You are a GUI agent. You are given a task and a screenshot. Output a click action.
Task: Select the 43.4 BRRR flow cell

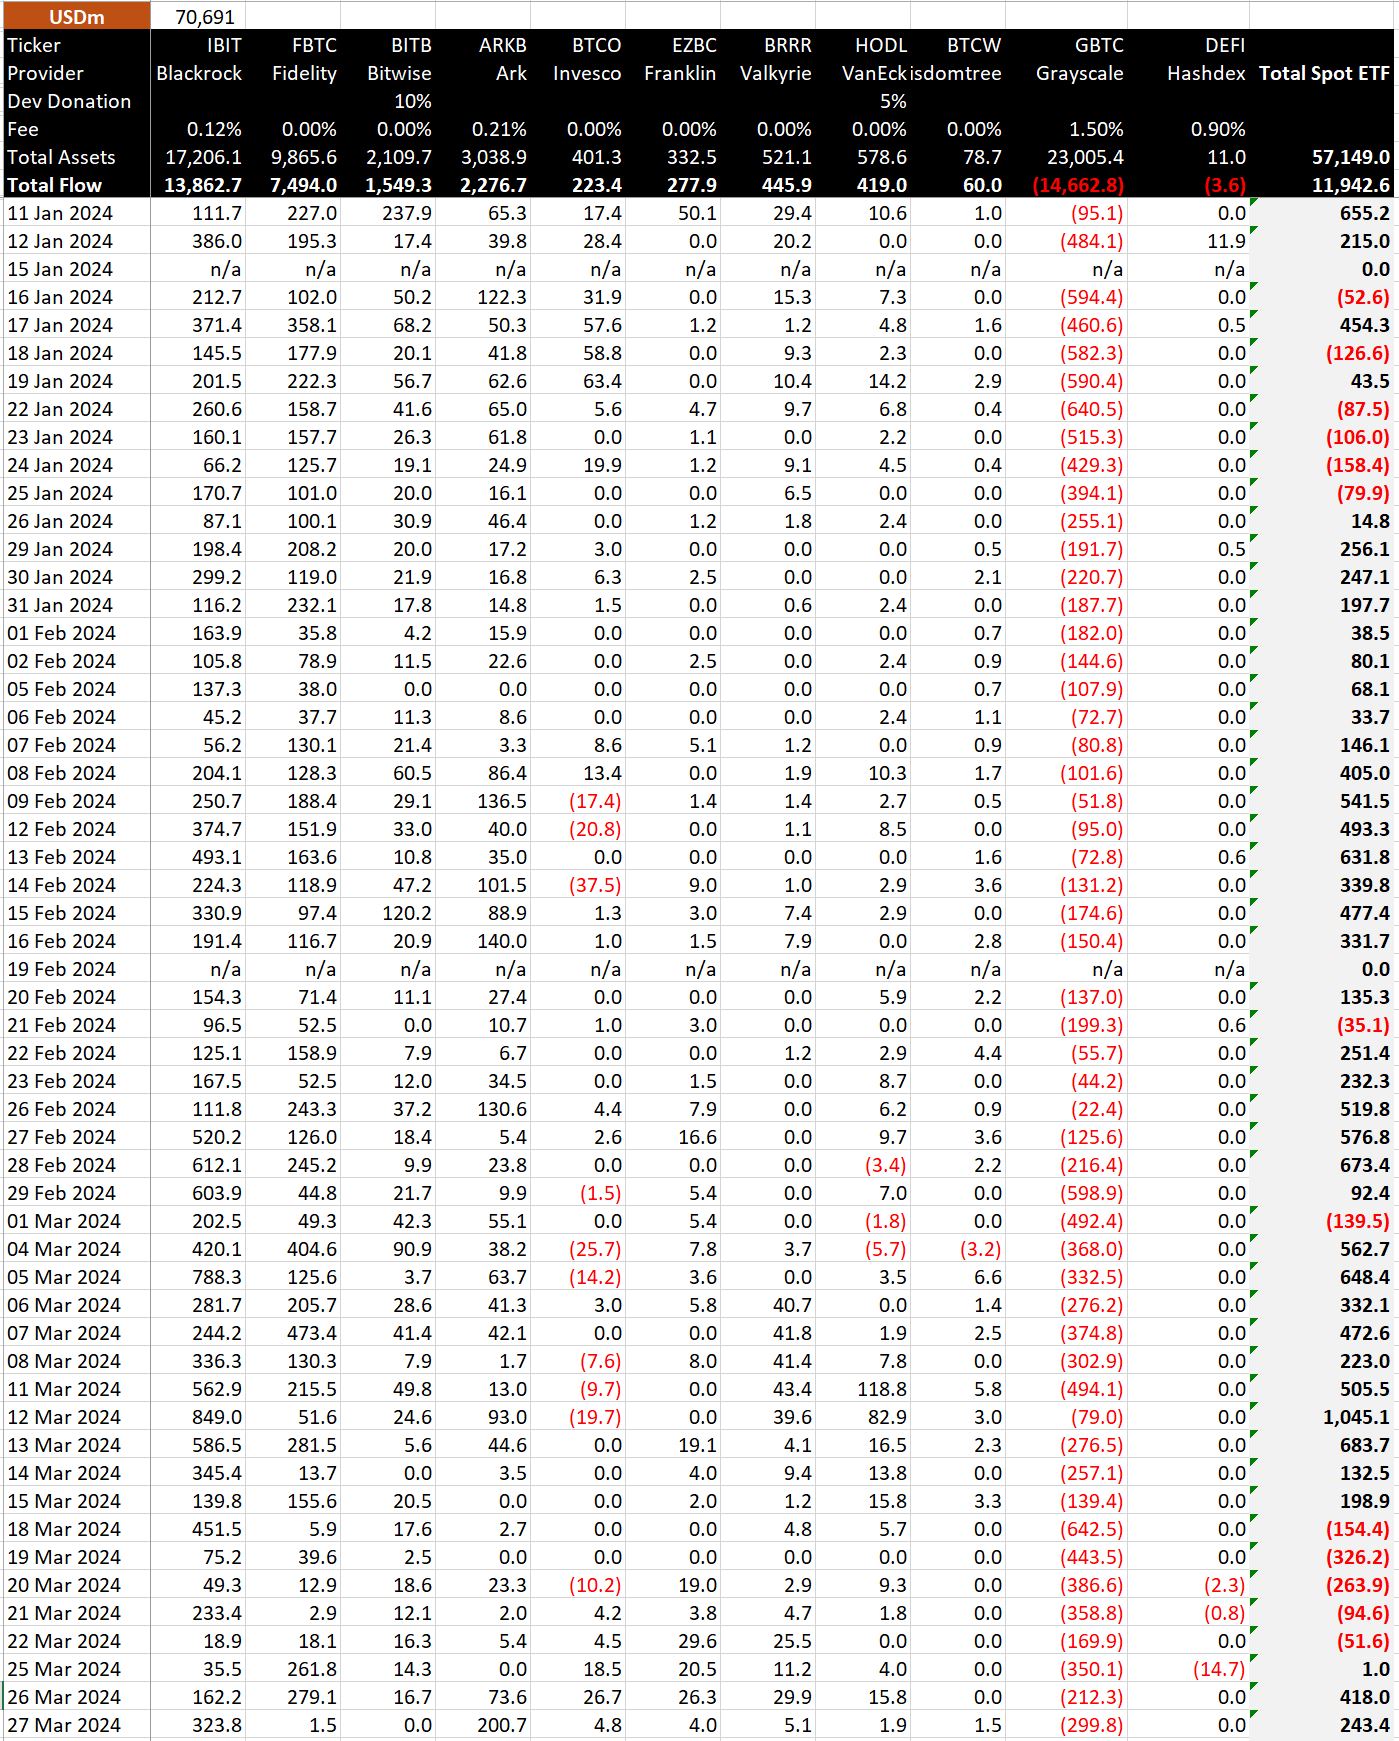pyautogui.click(x=792, y=1389)
